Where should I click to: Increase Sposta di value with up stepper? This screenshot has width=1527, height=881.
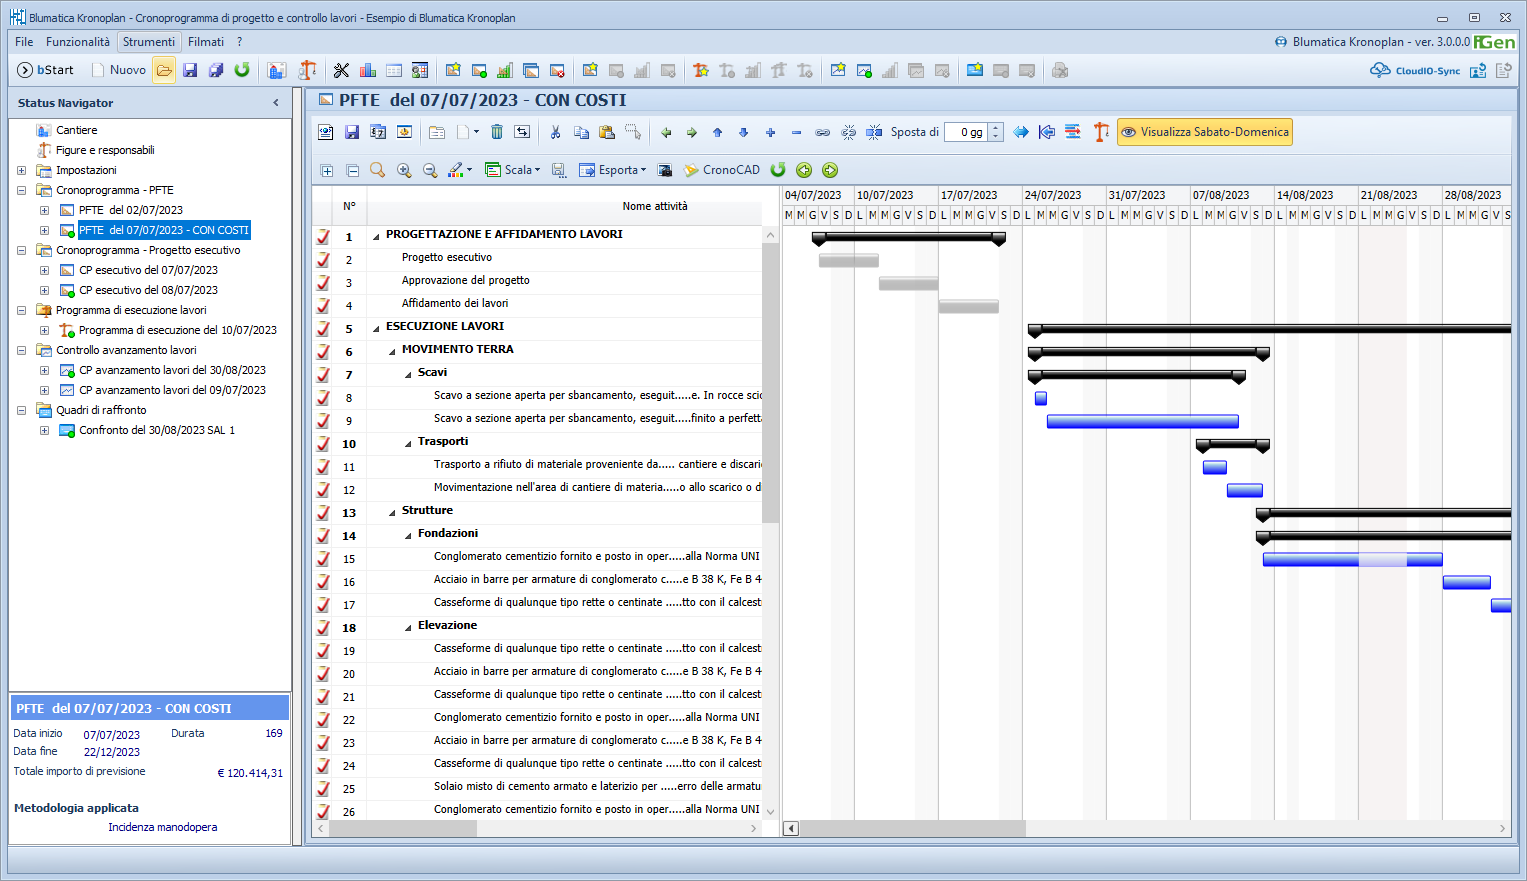tap(996, 127)
